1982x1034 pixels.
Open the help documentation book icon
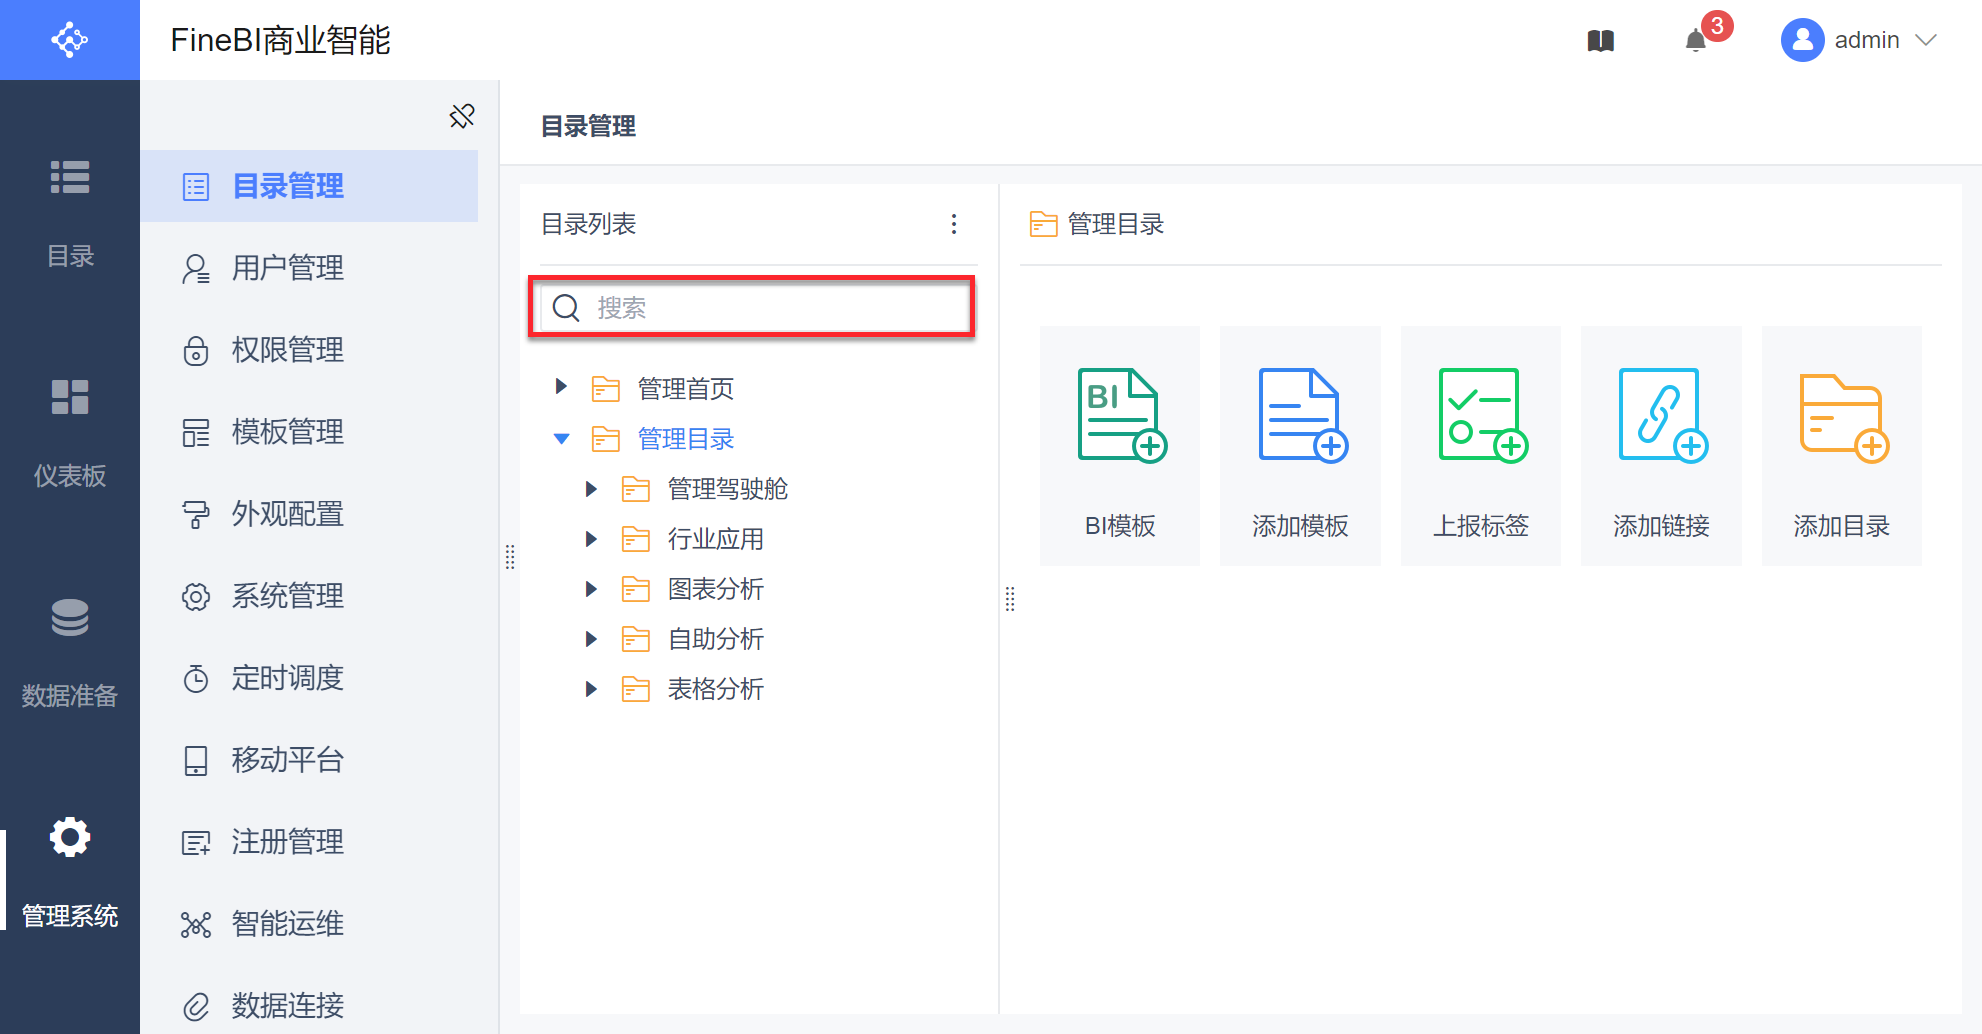point(1601,41)
